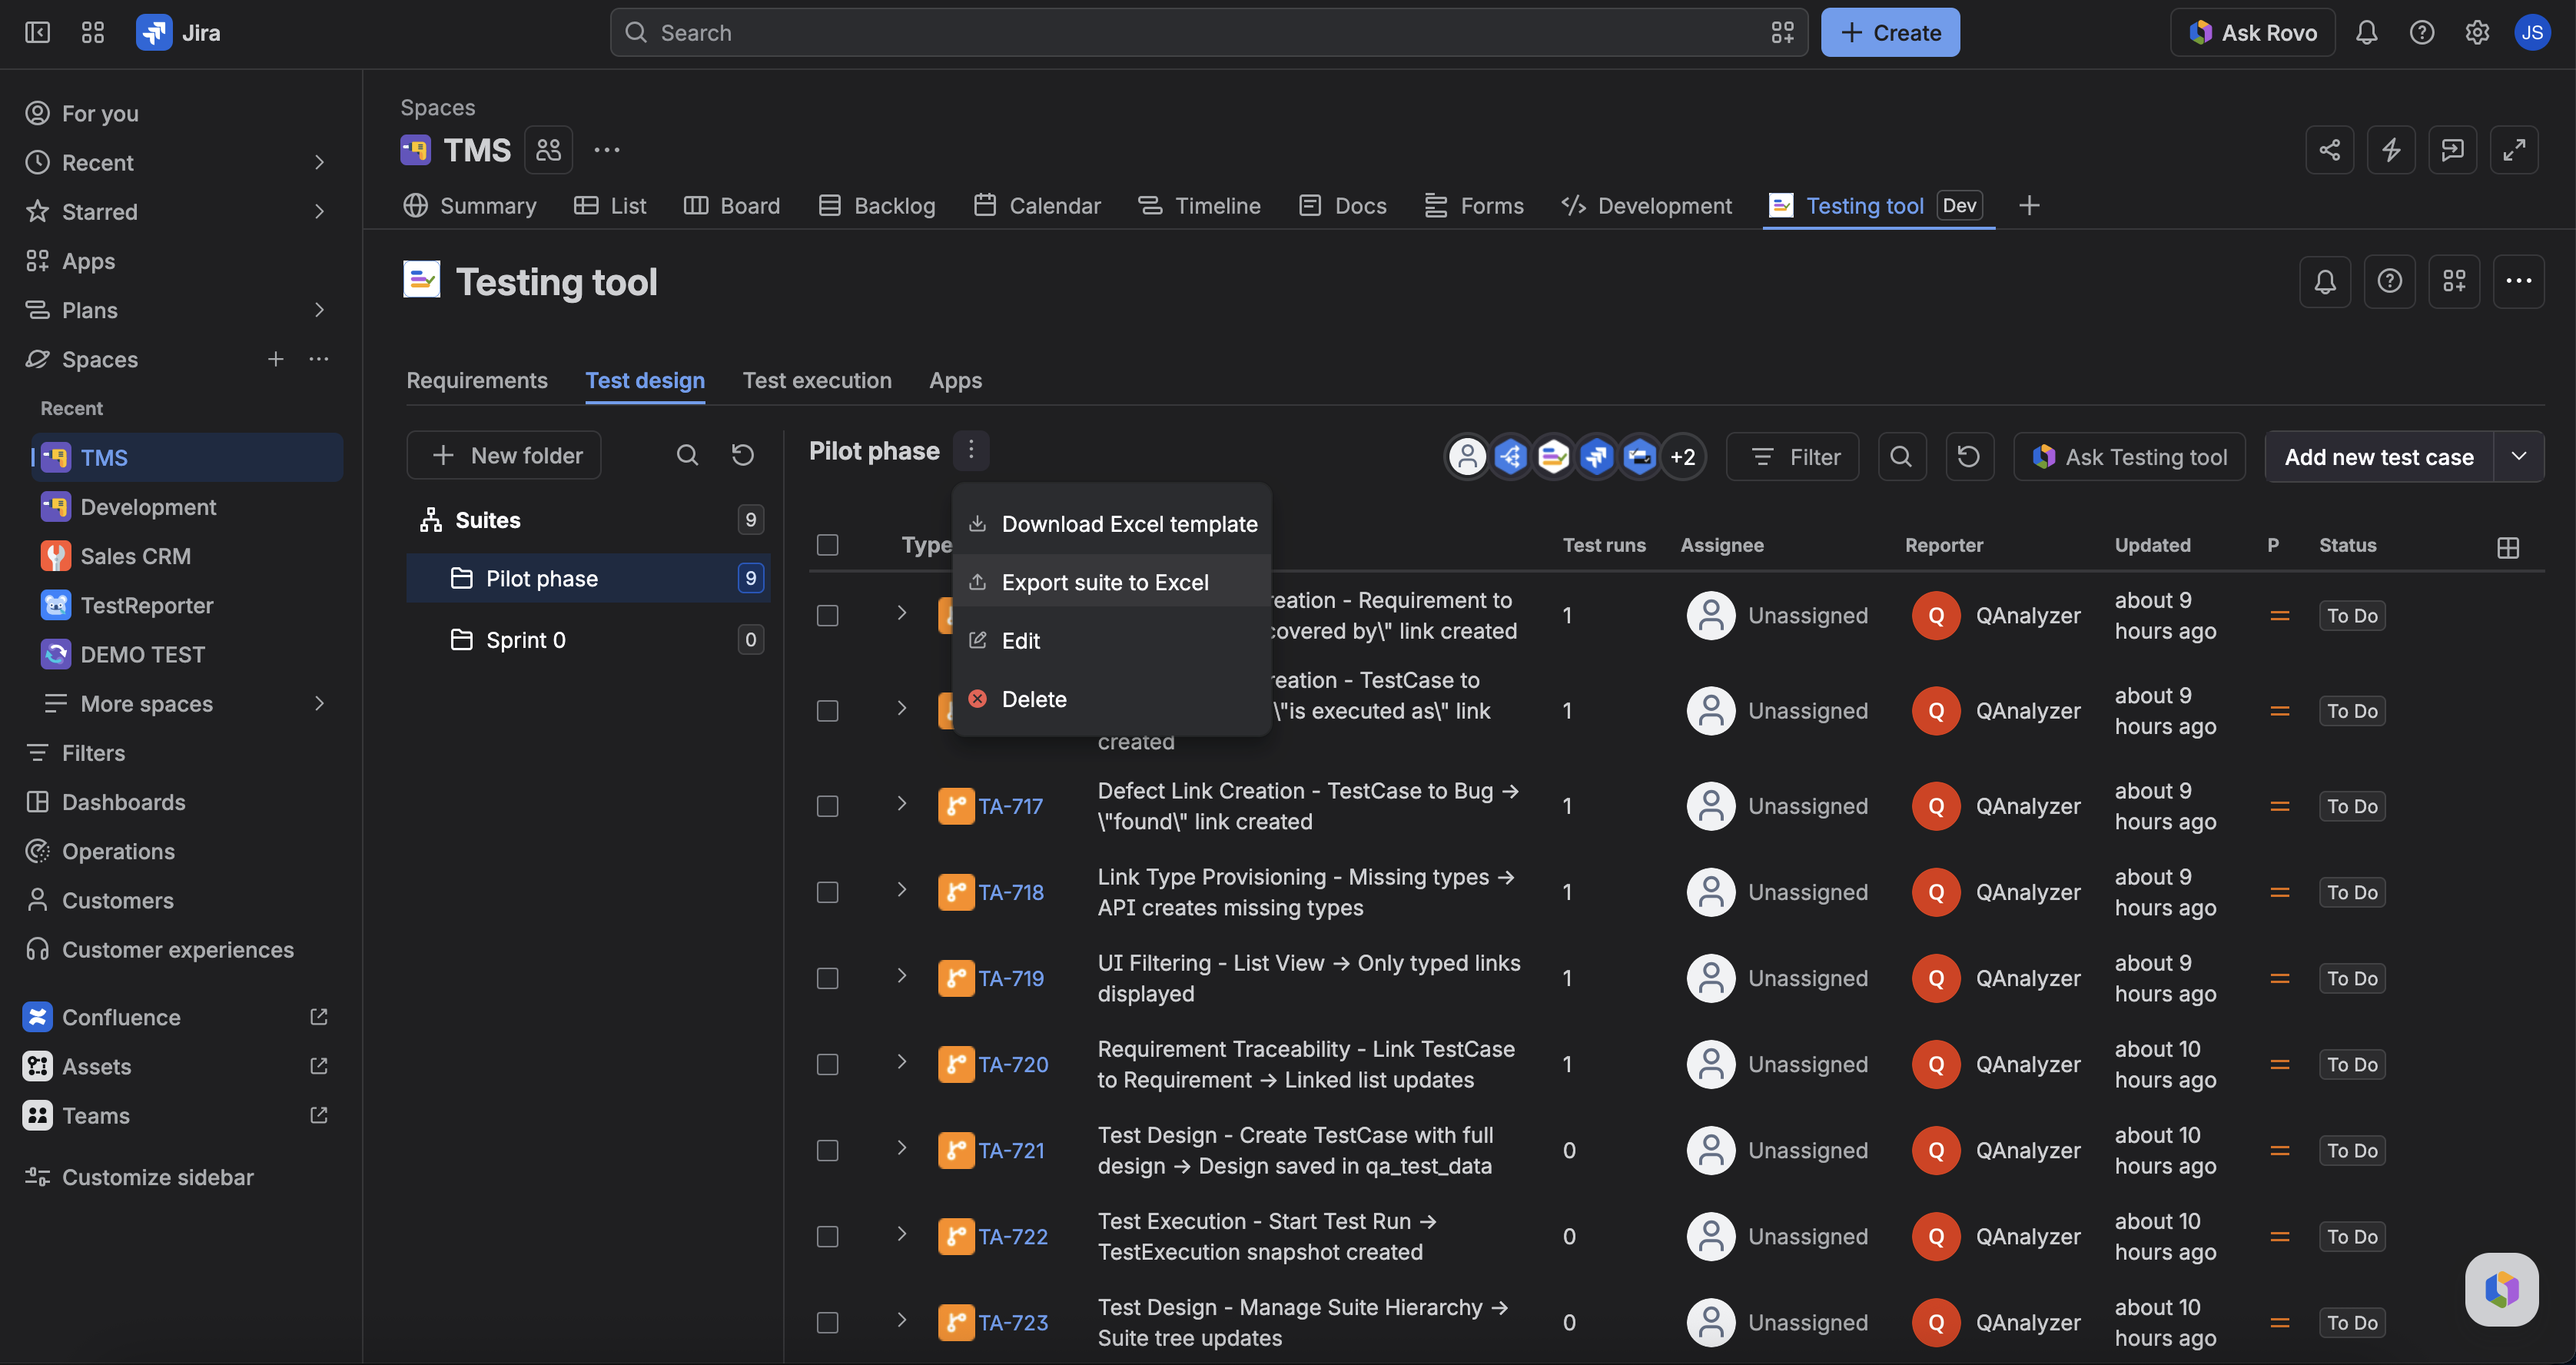The height and width of the screenshot is (1365, 2576).
Task: Switch to the Test execution tab
Action: point(817,380)
